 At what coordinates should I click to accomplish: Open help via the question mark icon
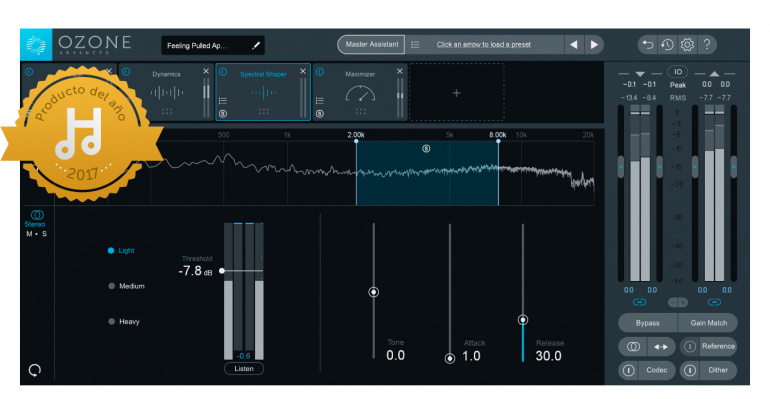click(707, 45)
